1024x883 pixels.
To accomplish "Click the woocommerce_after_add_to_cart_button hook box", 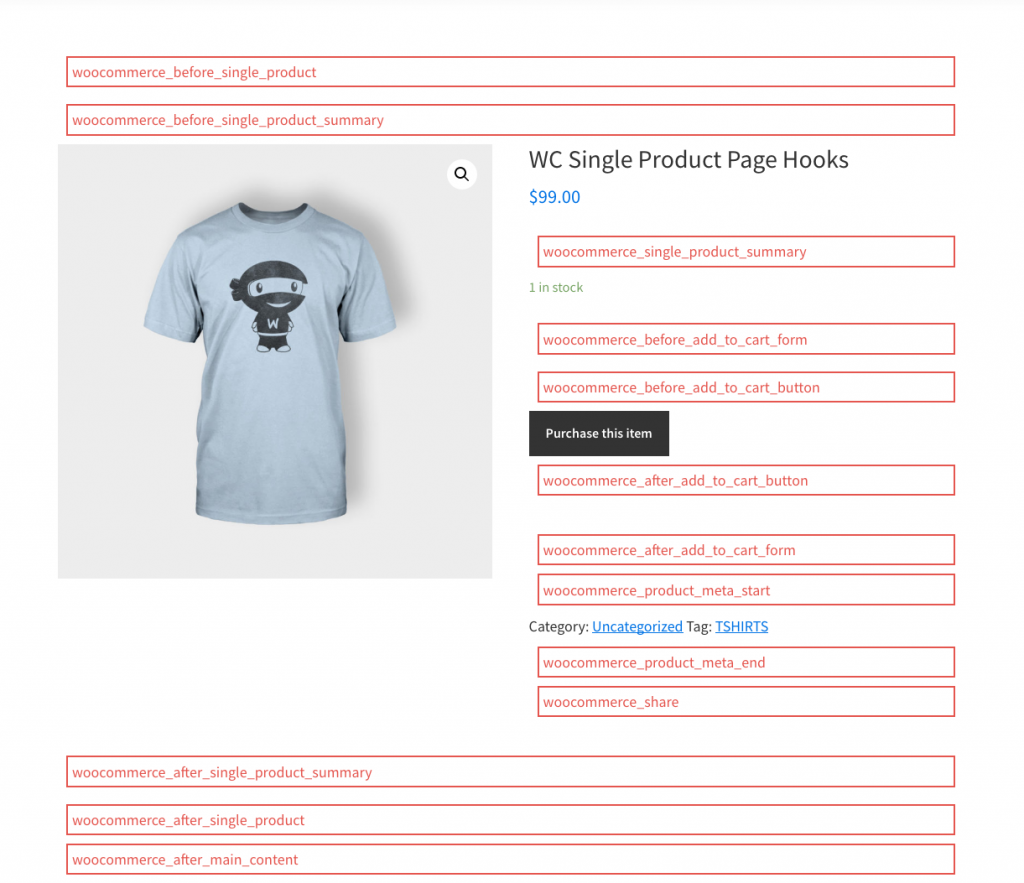I will 746,480.
